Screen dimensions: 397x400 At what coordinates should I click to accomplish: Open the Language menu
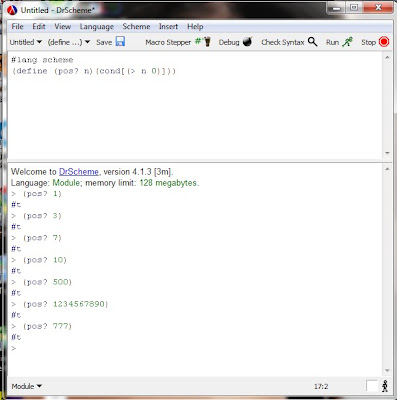pyautogui.click(x=97, y=27)
